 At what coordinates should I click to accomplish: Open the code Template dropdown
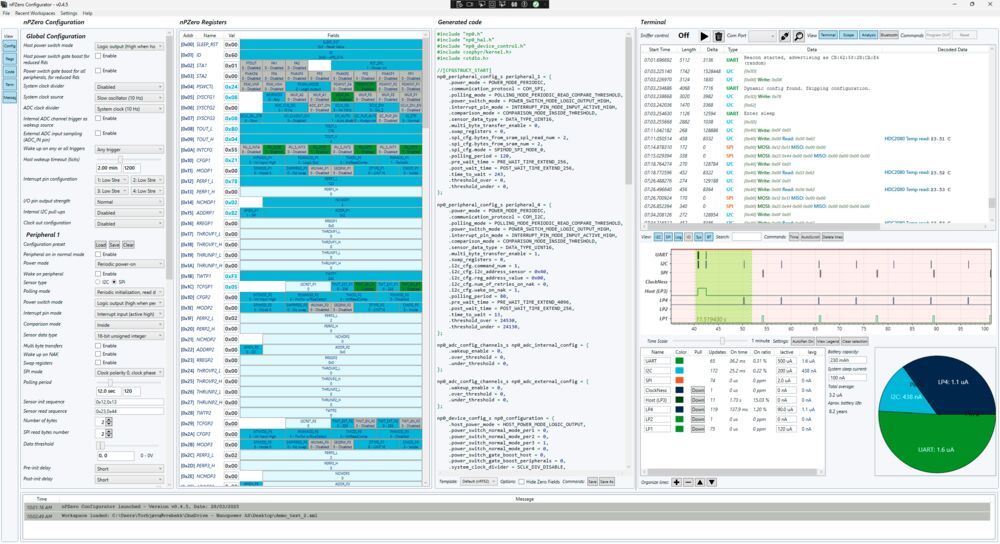pyautogui.click(x=478, y=482)
